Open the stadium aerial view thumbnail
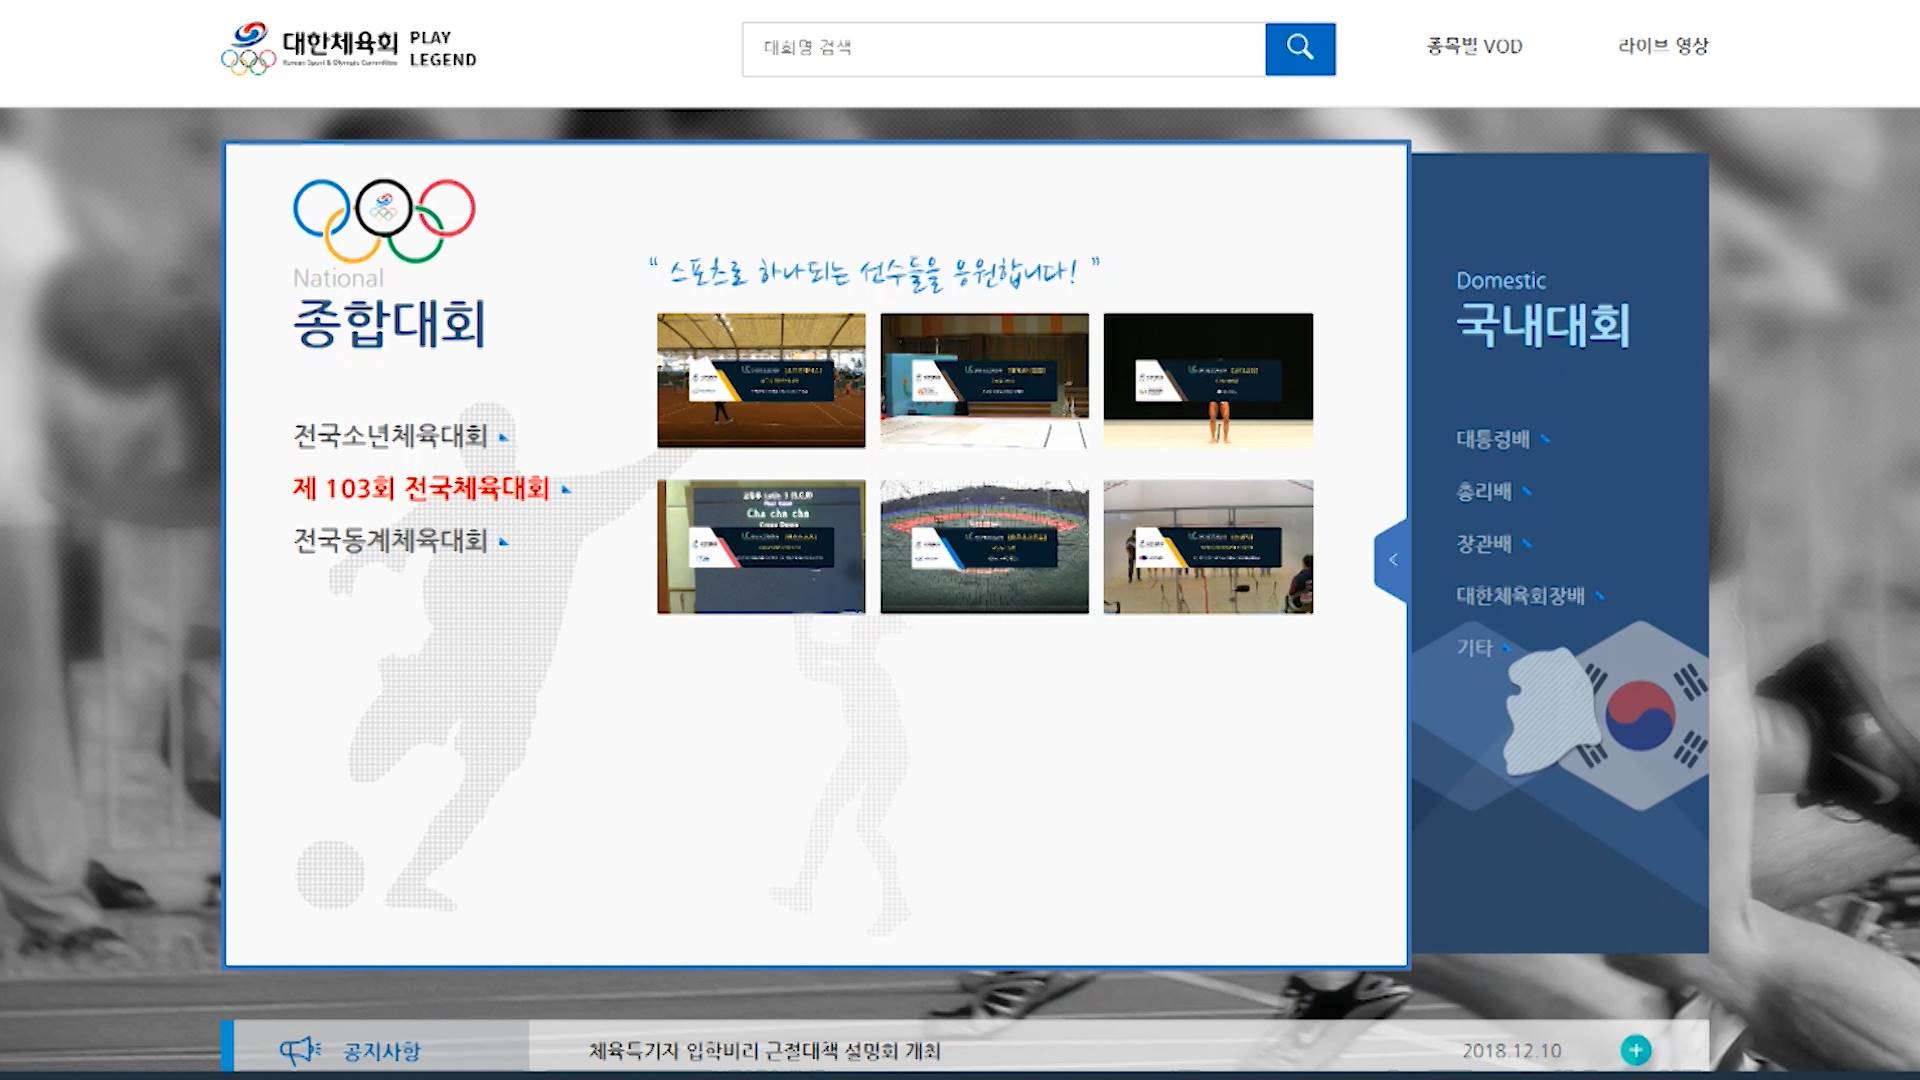The width and height of the screenshot is (1920, 1080). click(984, 546)
